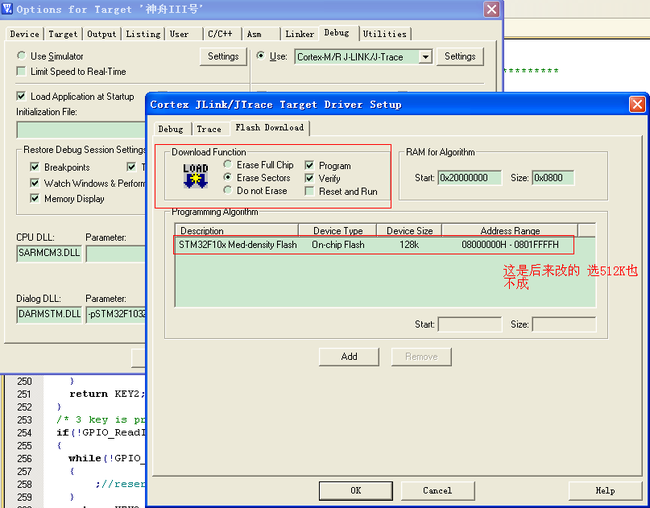Select the Erase Full Chip radio button
The image size is (650, 508).
pos(227,165)
